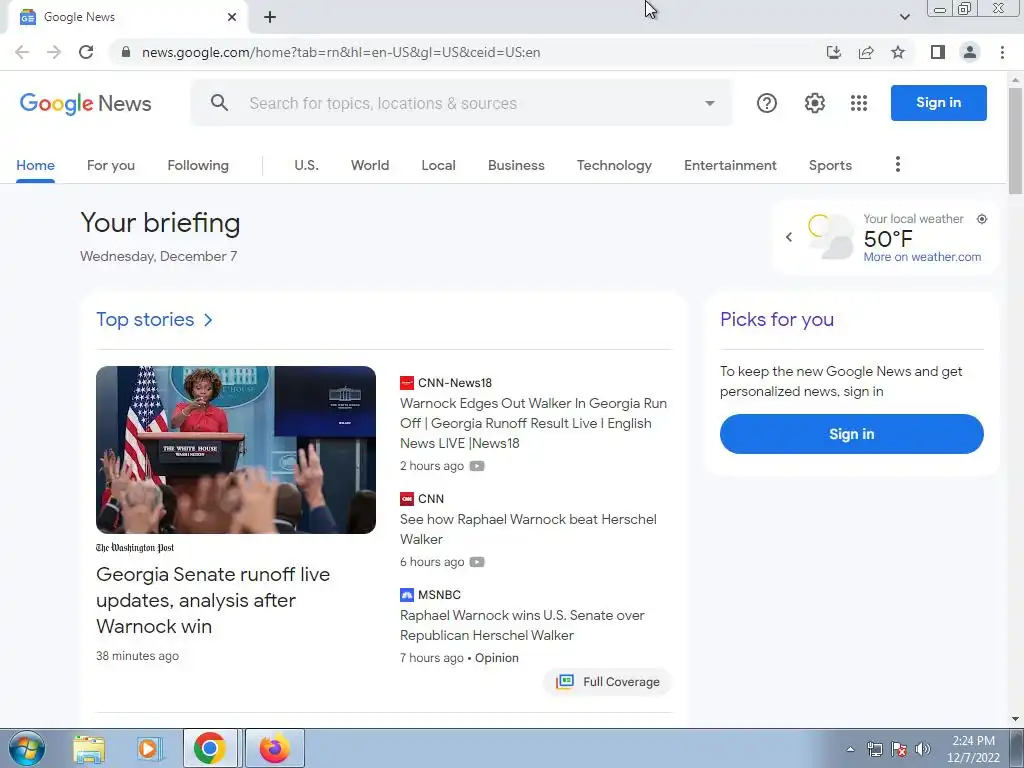
Task: Open Chrome side panel icon
Action: (x=938, y=52)
